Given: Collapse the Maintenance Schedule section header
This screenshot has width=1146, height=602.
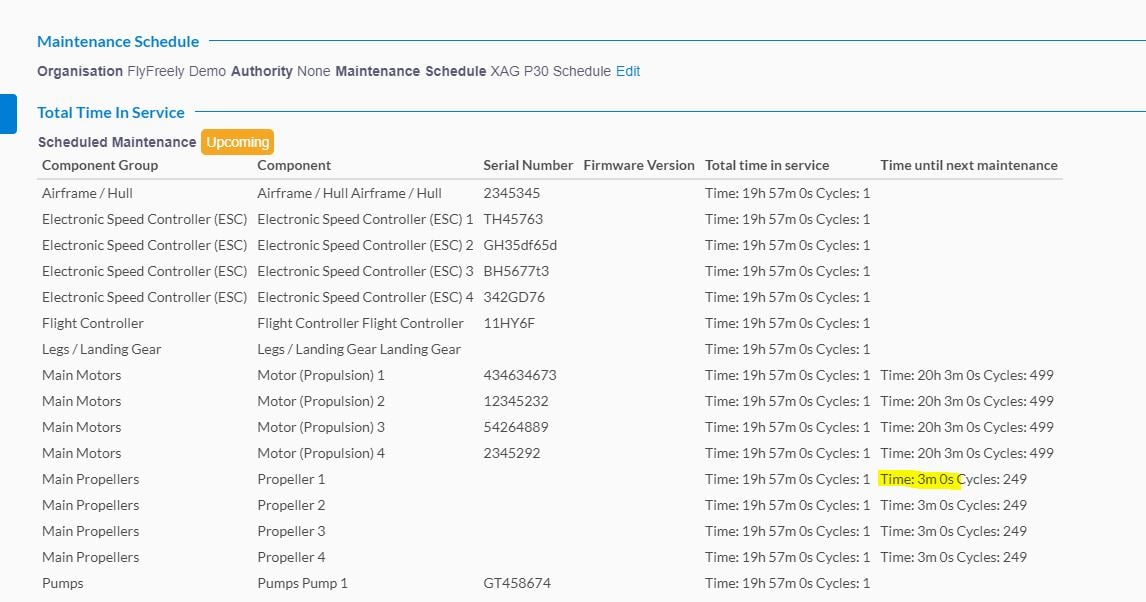Looking at the screenshot, I should [x=117, y=41].
